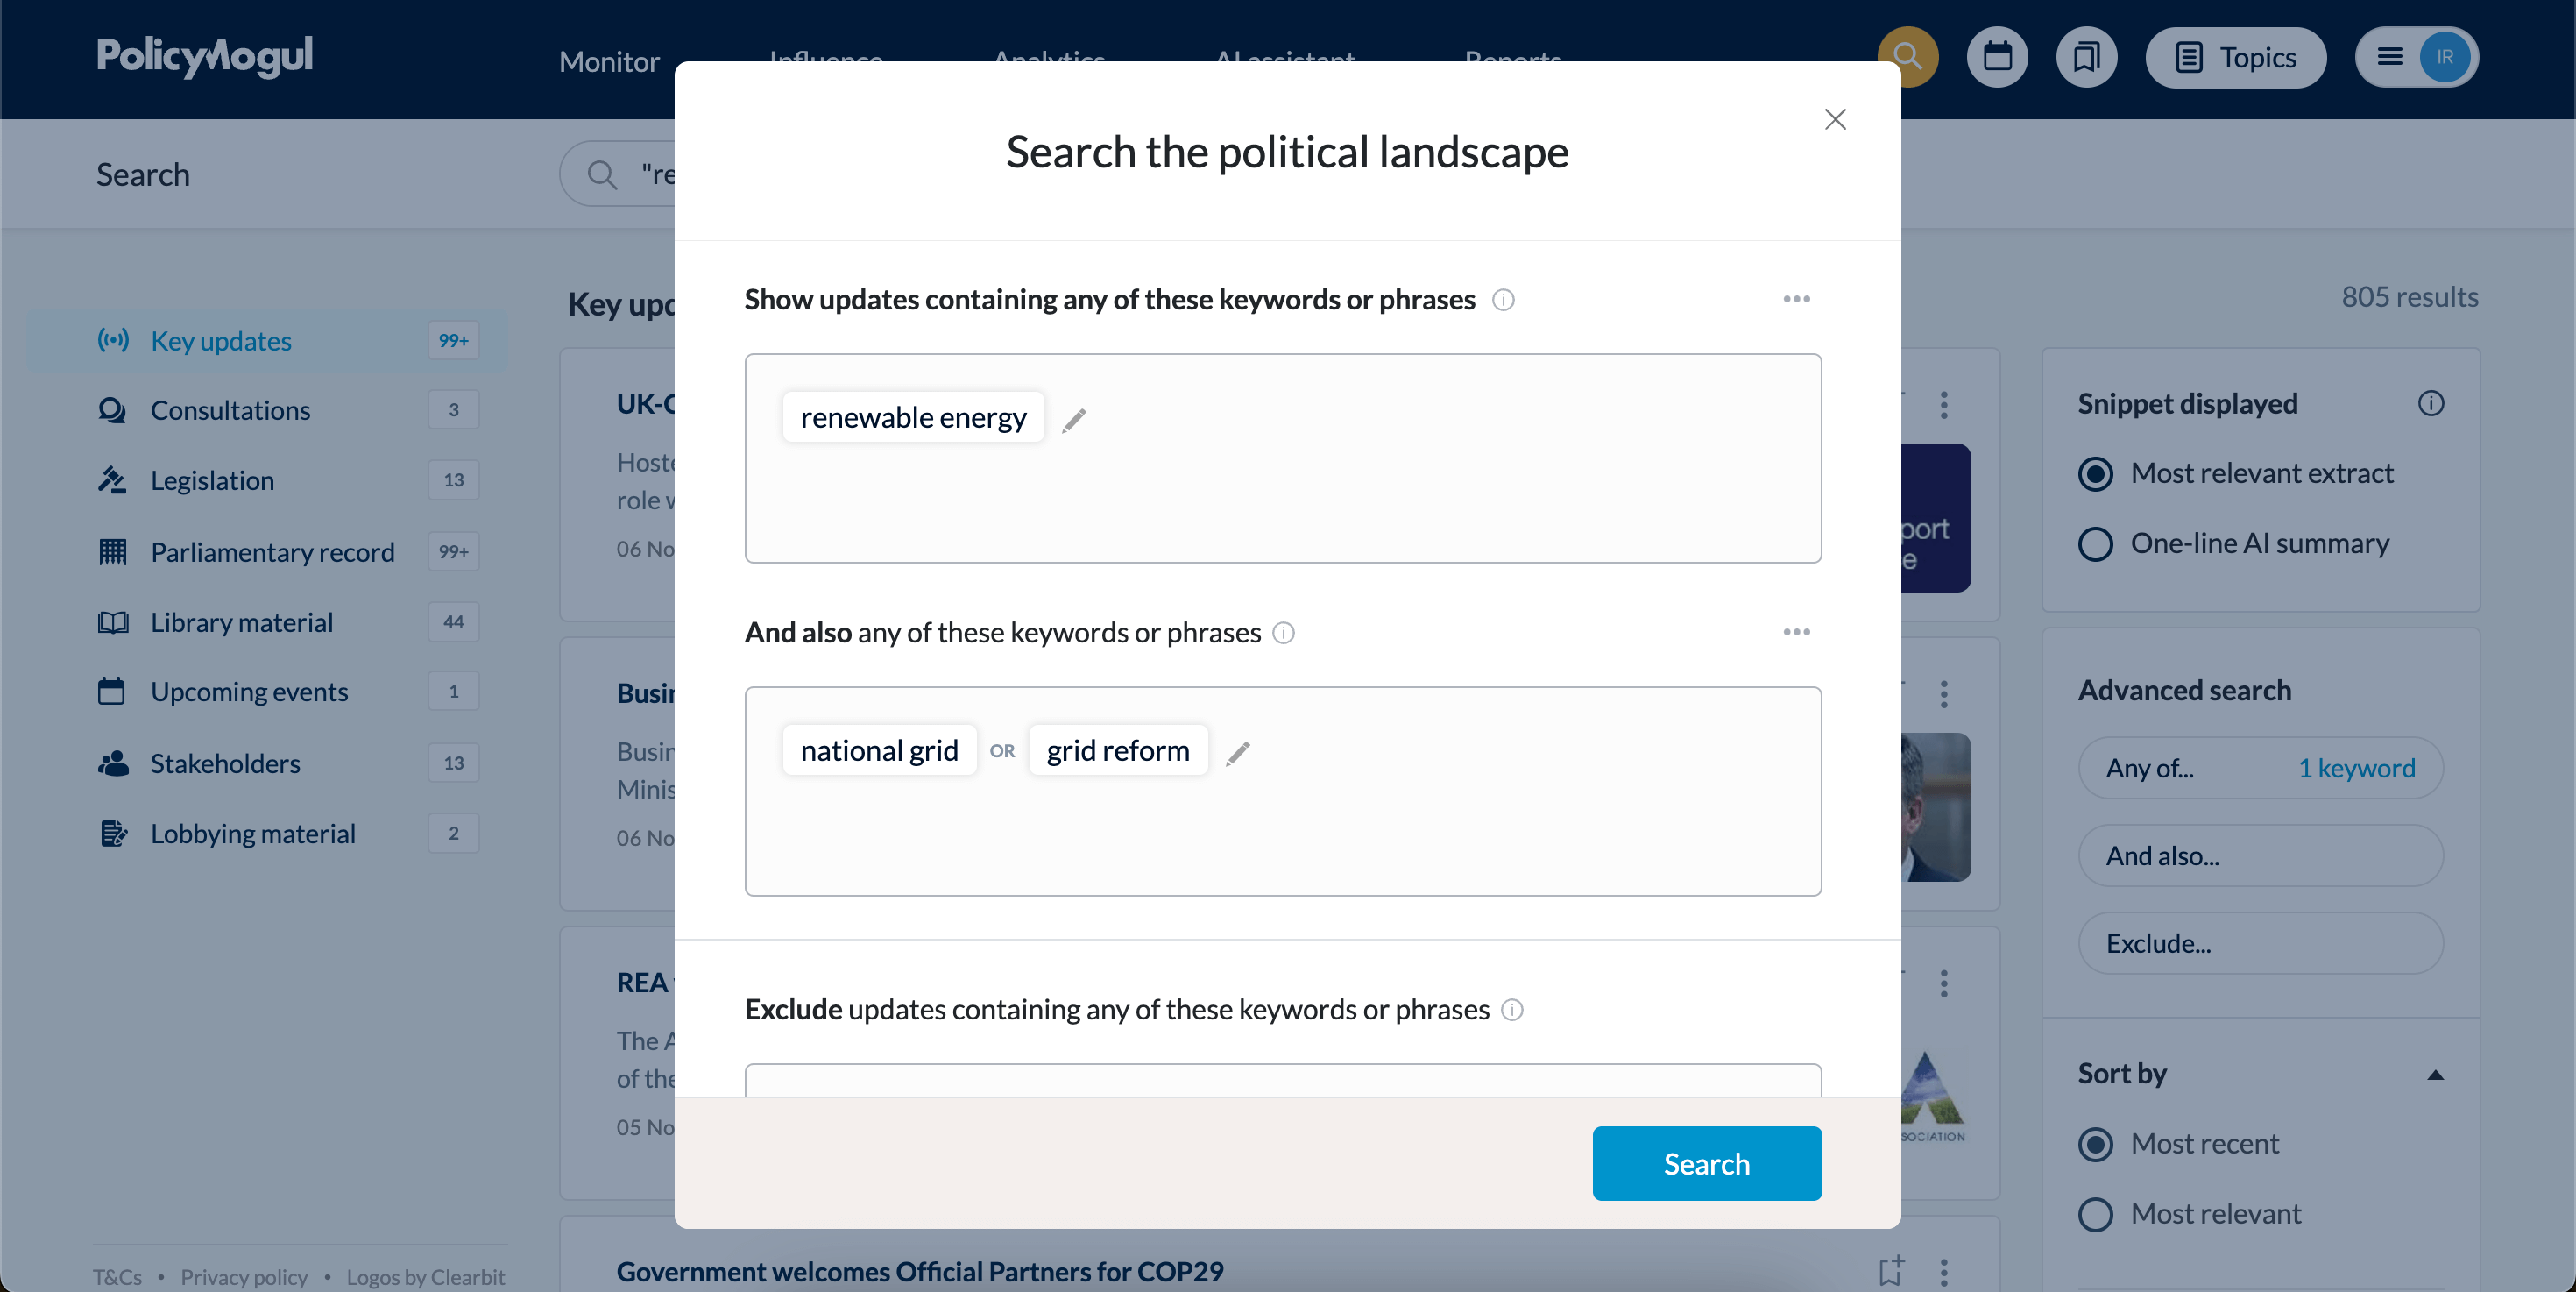
Task: Switch to Legislation in the sidebar
Action: [x=212, y=481]
